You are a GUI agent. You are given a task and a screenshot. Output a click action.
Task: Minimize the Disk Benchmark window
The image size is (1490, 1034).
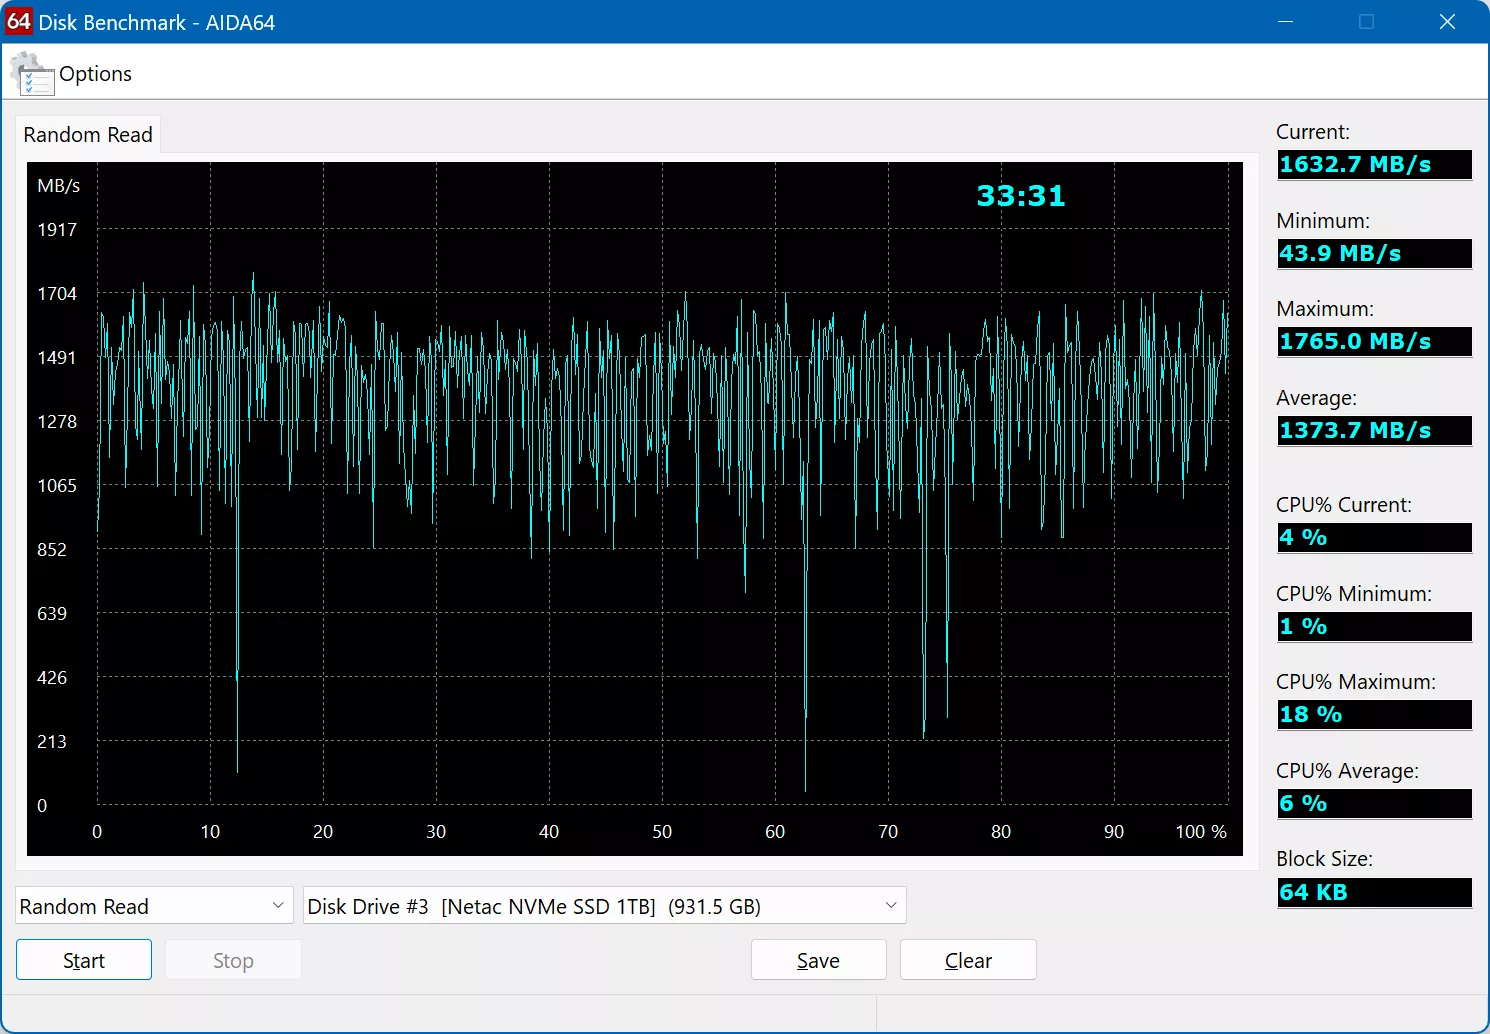click(1286, 22)
